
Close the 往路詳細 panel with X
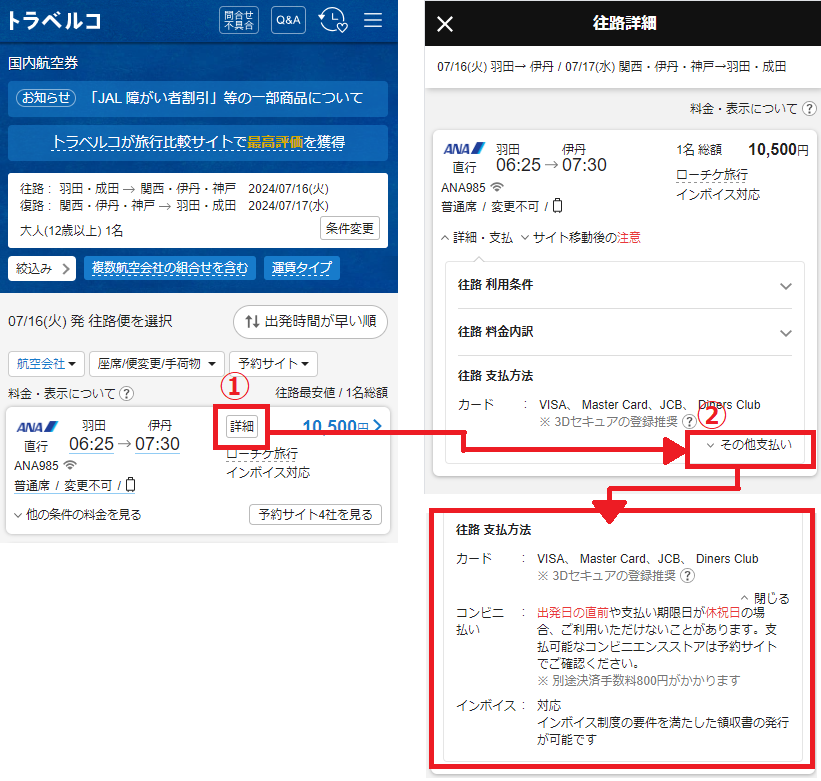[446, 24]
